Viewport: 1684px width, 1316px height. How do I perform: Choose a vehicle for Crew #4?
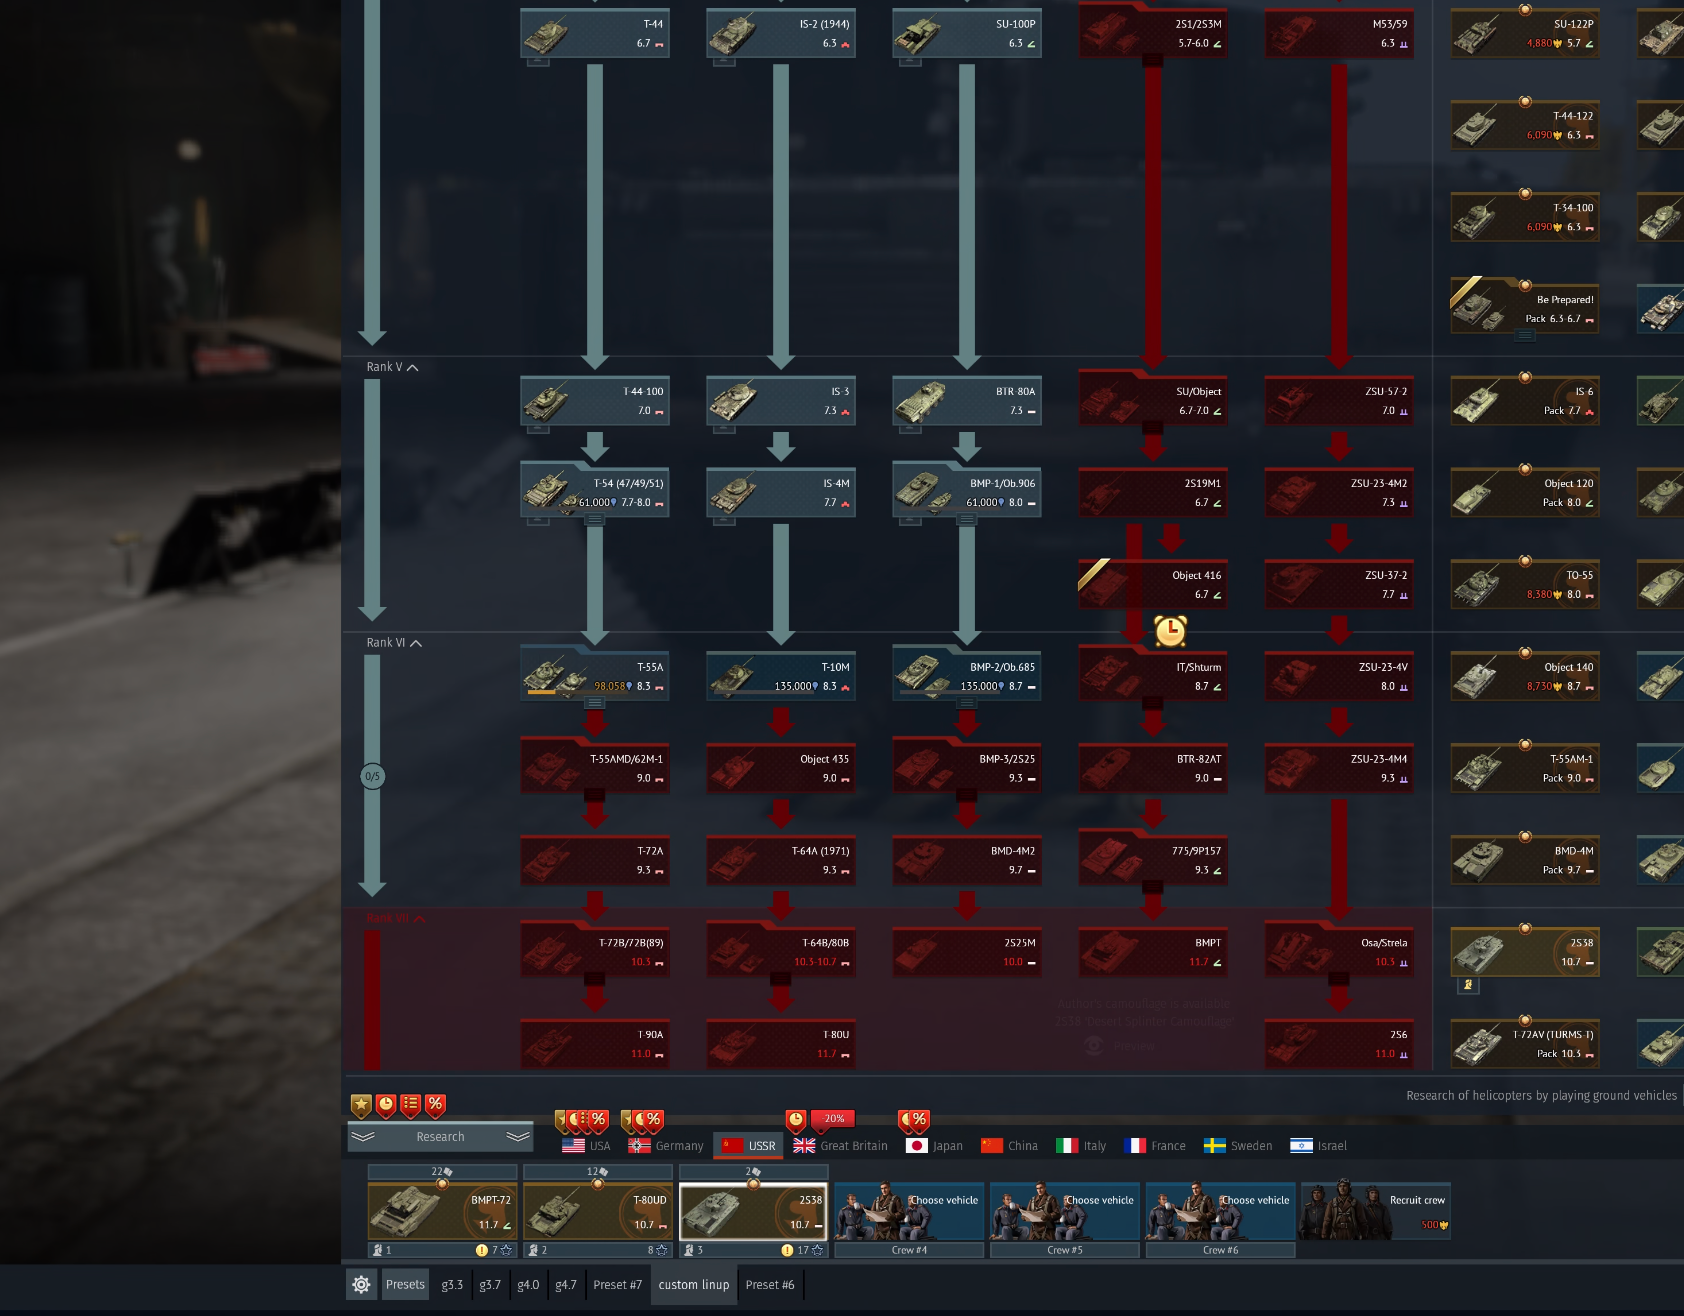point(909,1211)
